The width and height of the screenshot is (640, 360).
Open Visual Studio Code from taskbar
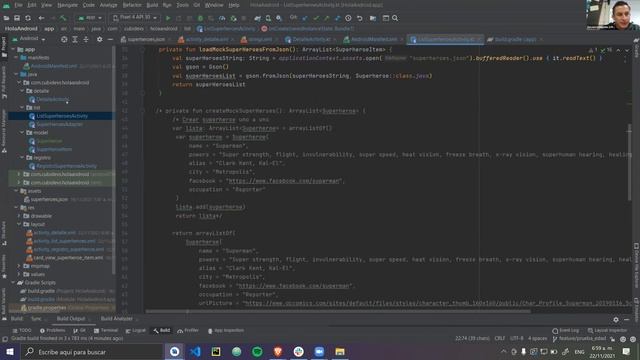click(195, 351)
